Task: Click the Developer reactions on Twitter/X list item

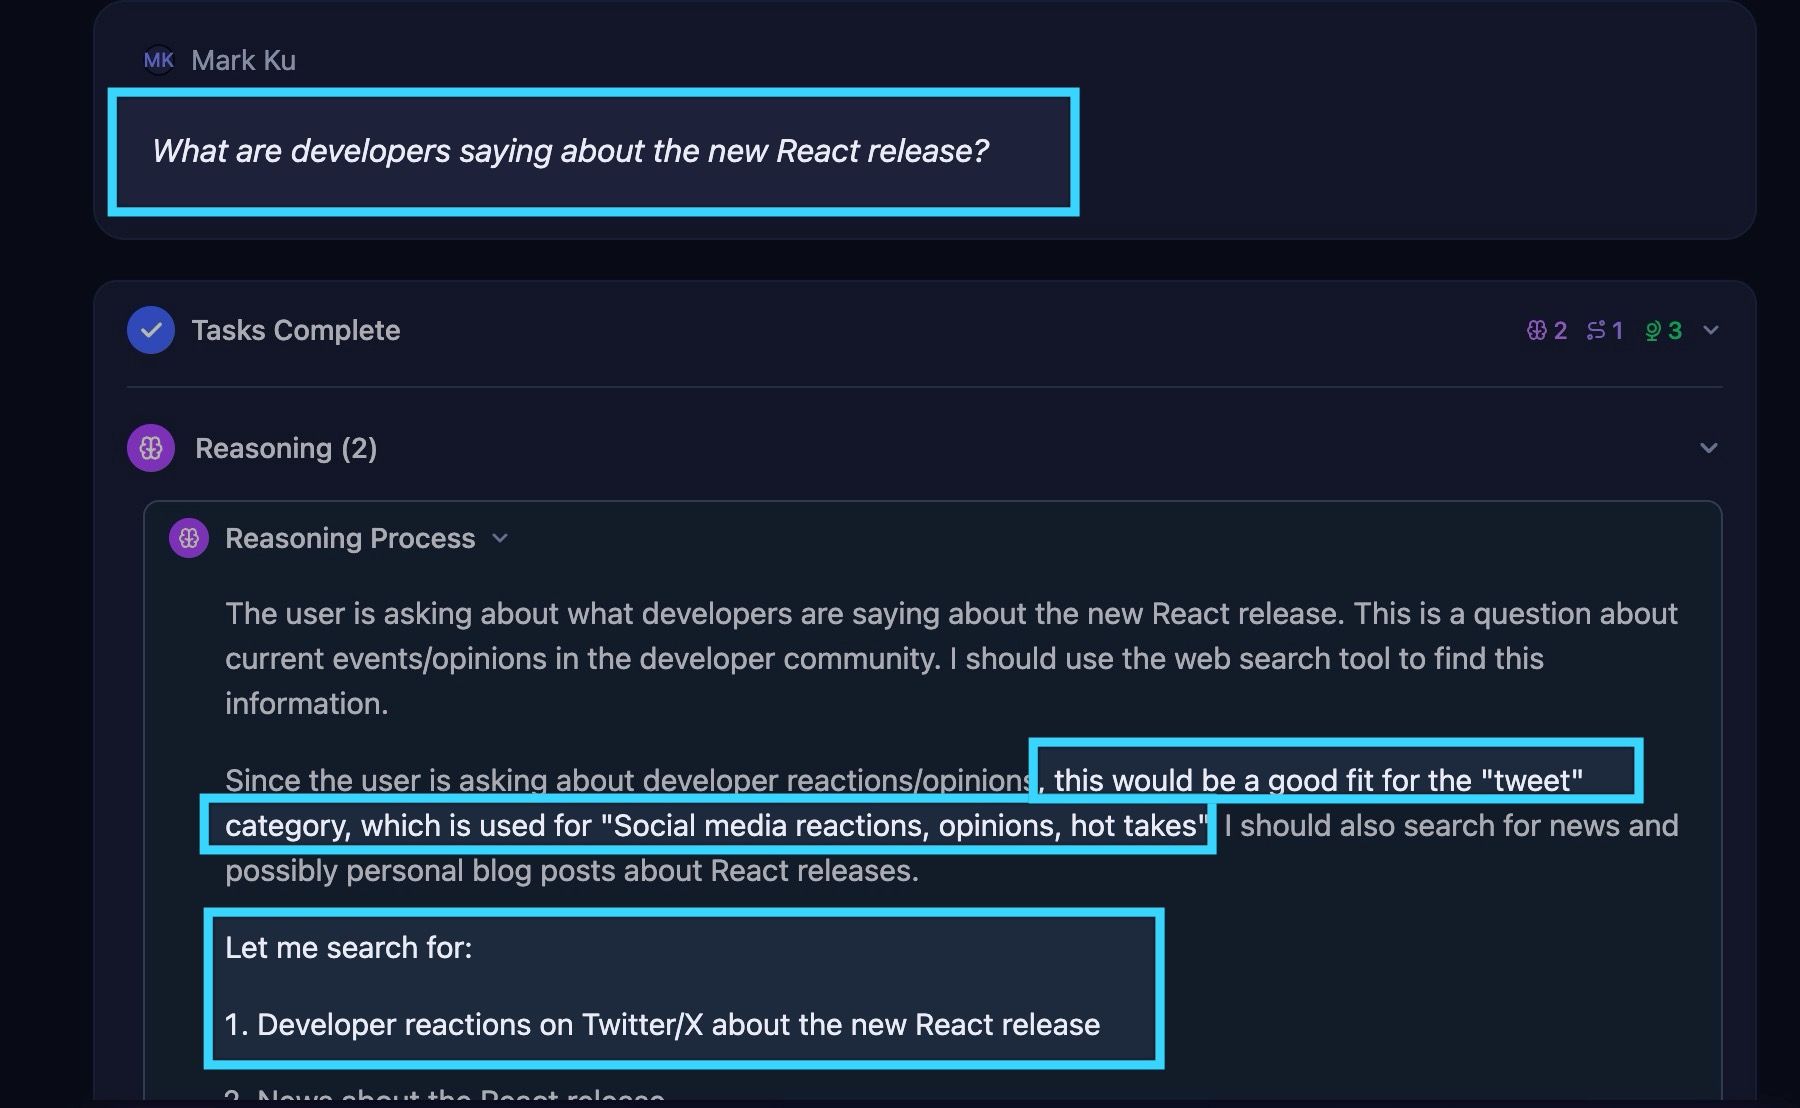Action: click(x=662, y=1024)
